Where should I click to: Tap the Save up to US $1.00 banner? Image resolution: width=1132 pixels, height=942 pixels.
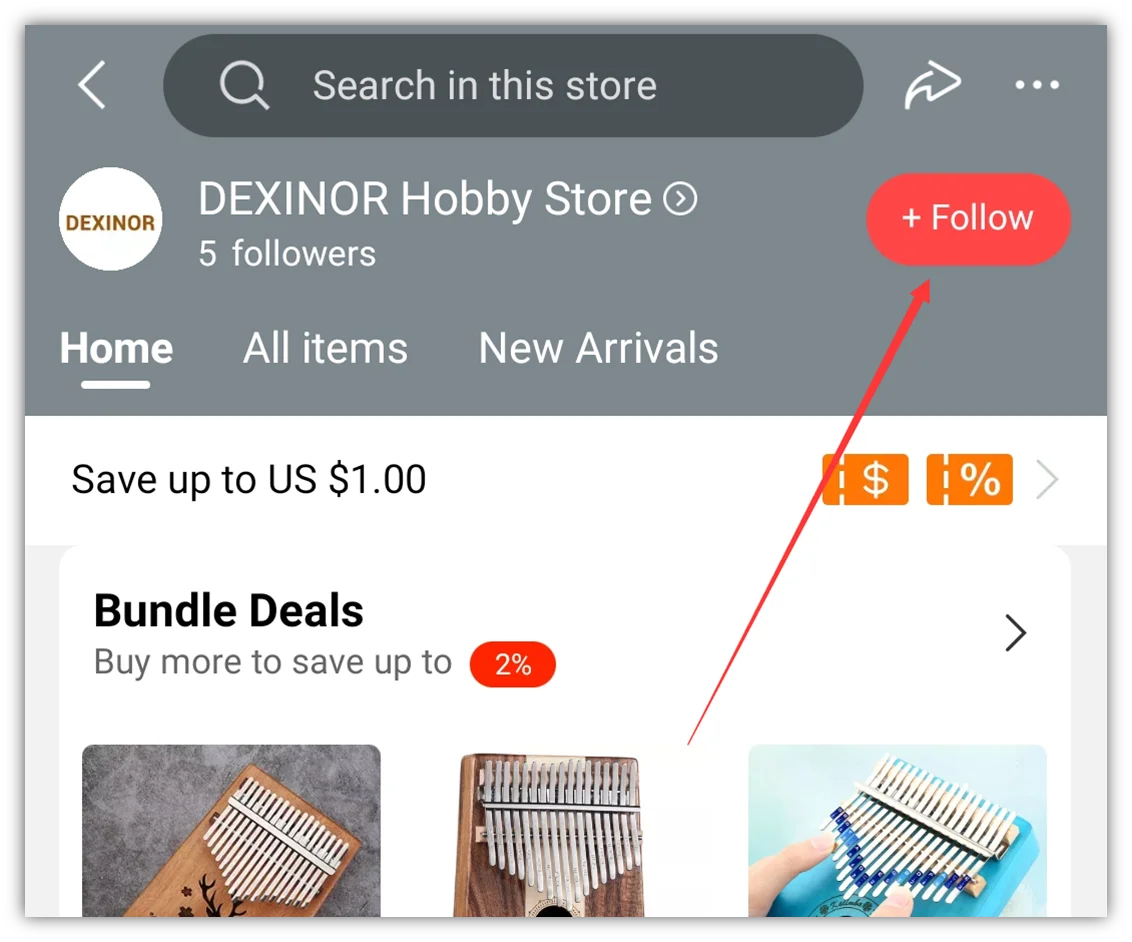pyautogui.click(x=565, y=479)
